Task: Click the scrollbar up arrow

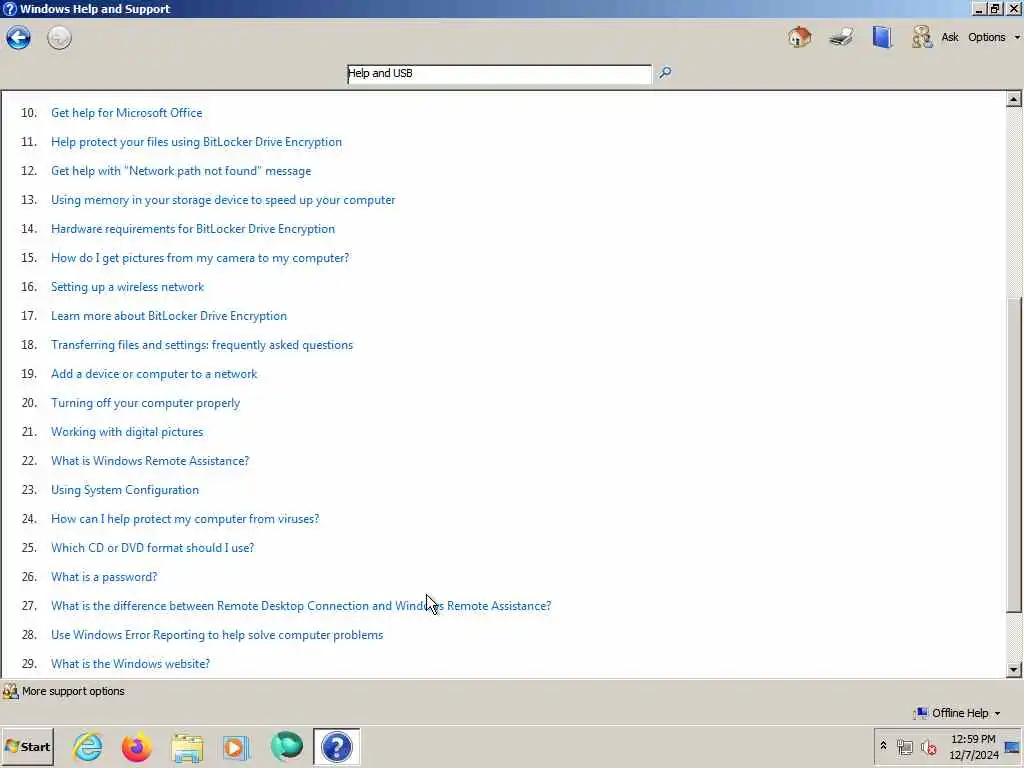Action: 1014,99
